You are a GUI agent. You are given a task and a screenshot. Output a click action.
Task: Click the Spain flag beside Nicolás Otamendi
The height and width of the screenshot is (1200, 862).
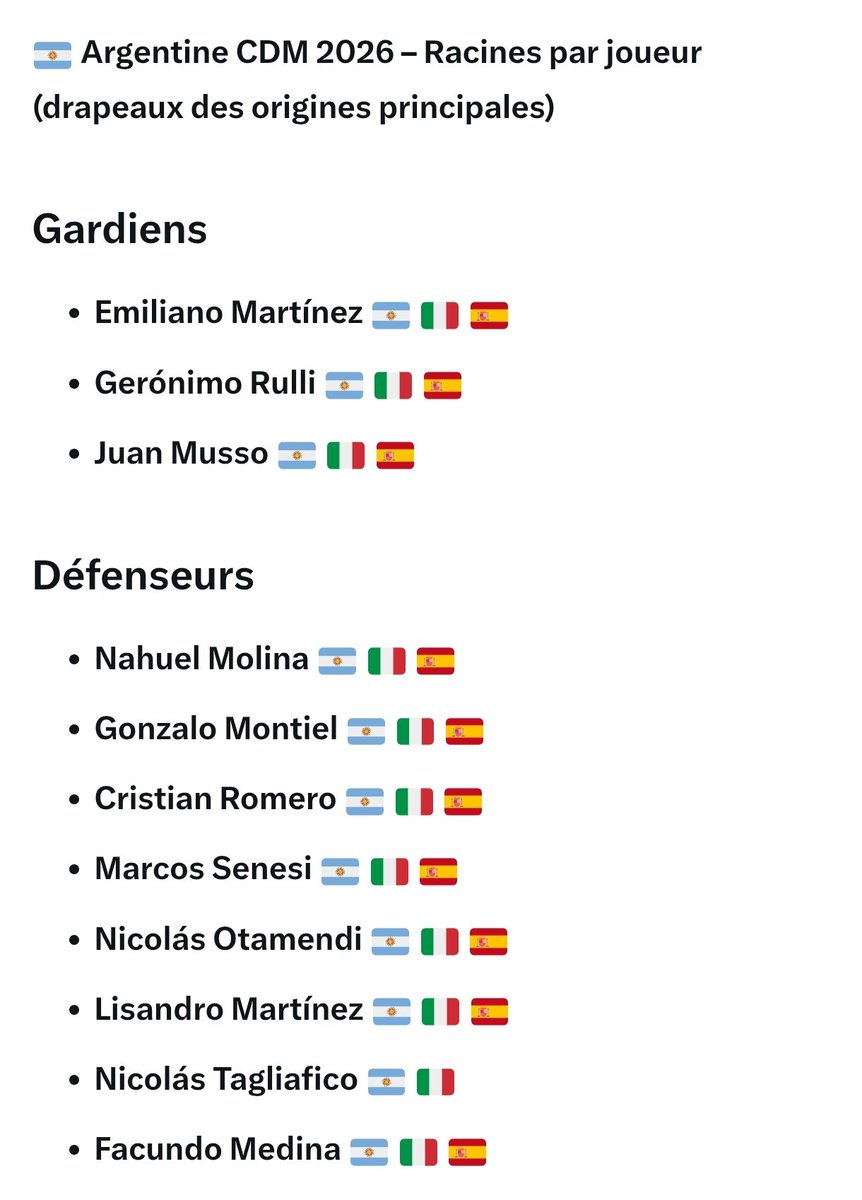488,941
